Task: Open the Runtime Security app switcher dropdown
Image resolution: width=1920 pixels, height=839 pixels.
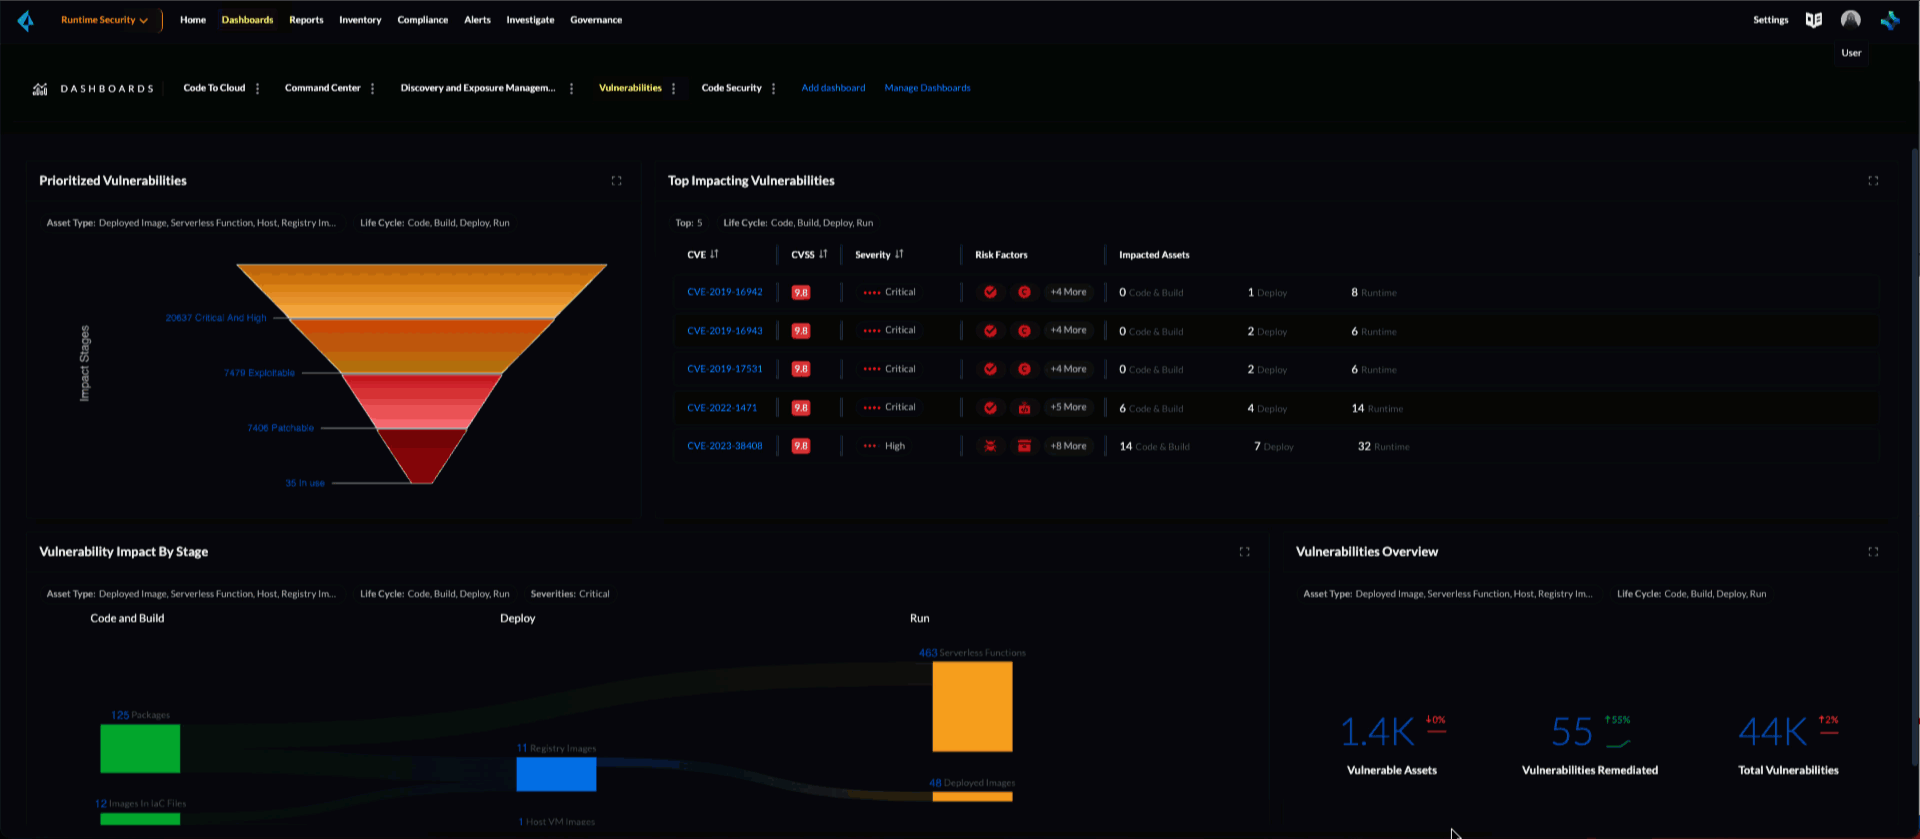Action: tap(105, 20)
